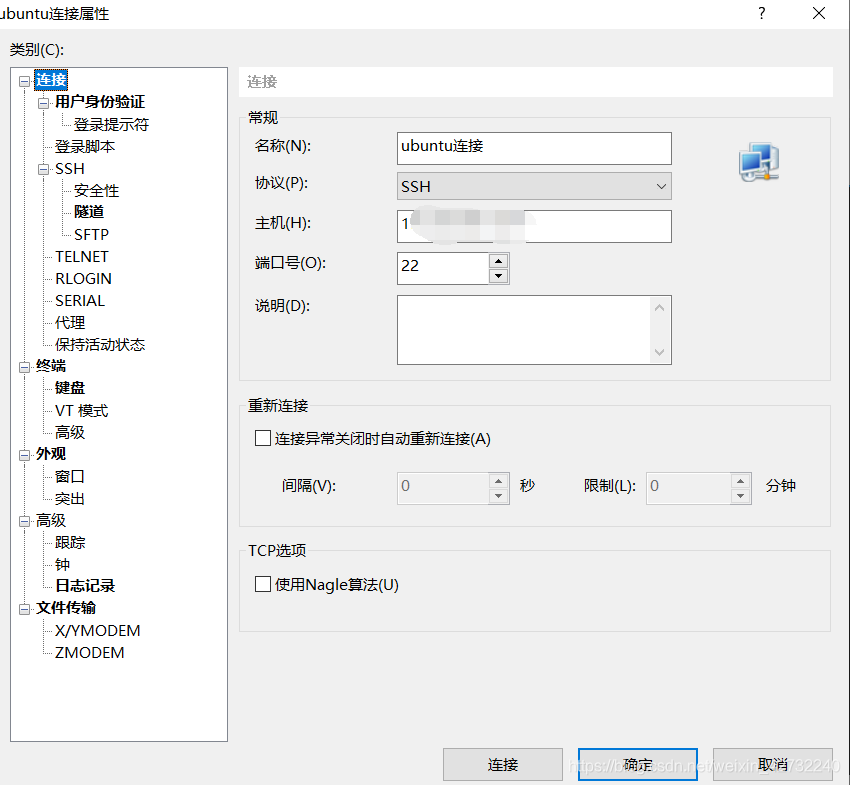Open 代理 proxy settings
Image resolution: width=850 pixels, height=785 pixels.
tap(70, 323)
